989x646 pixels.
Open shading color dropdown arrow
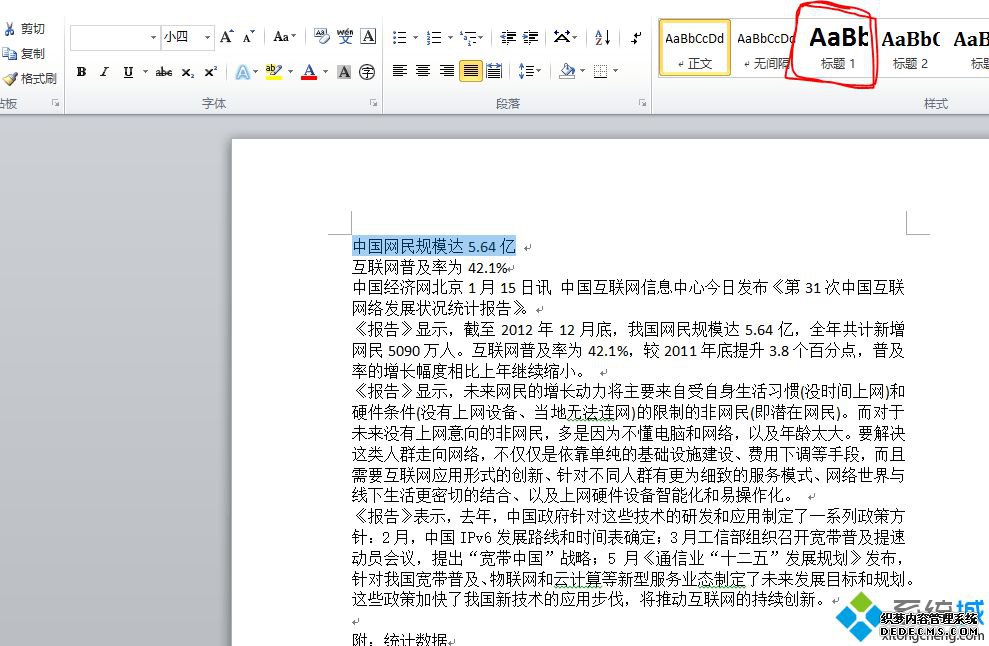pyautogui.click(x=582, y=71)
